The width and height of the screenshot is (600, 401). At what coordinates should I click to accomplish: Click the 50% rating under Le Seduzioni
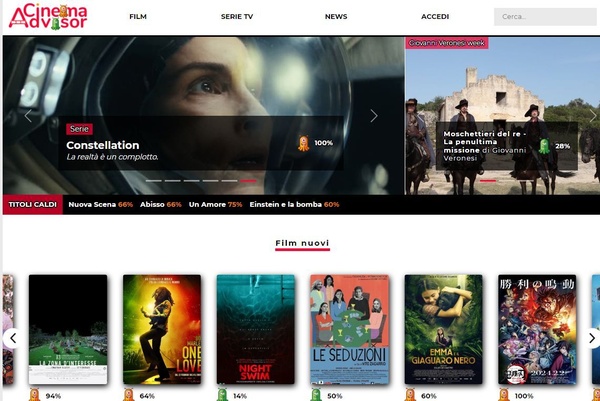tap(335, 396)
